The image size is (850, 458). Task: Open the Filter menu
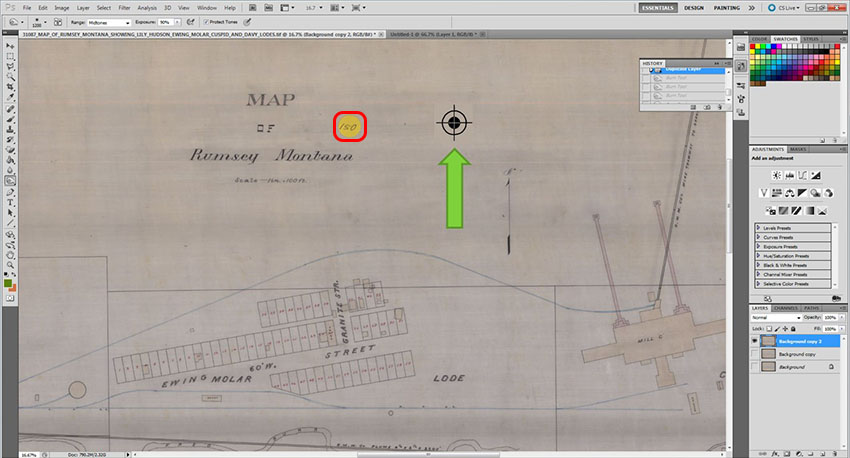124,7
